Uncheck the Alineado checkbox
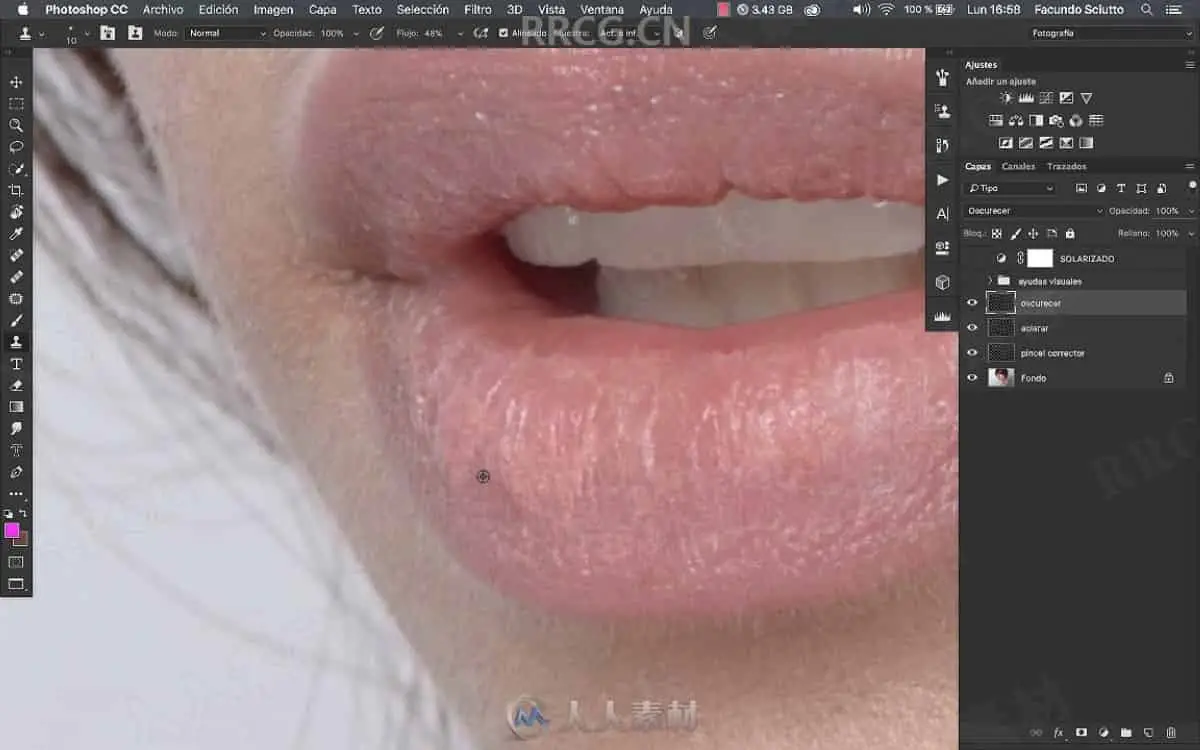Viewport: 1200px width, 750px height. point(504,33)
